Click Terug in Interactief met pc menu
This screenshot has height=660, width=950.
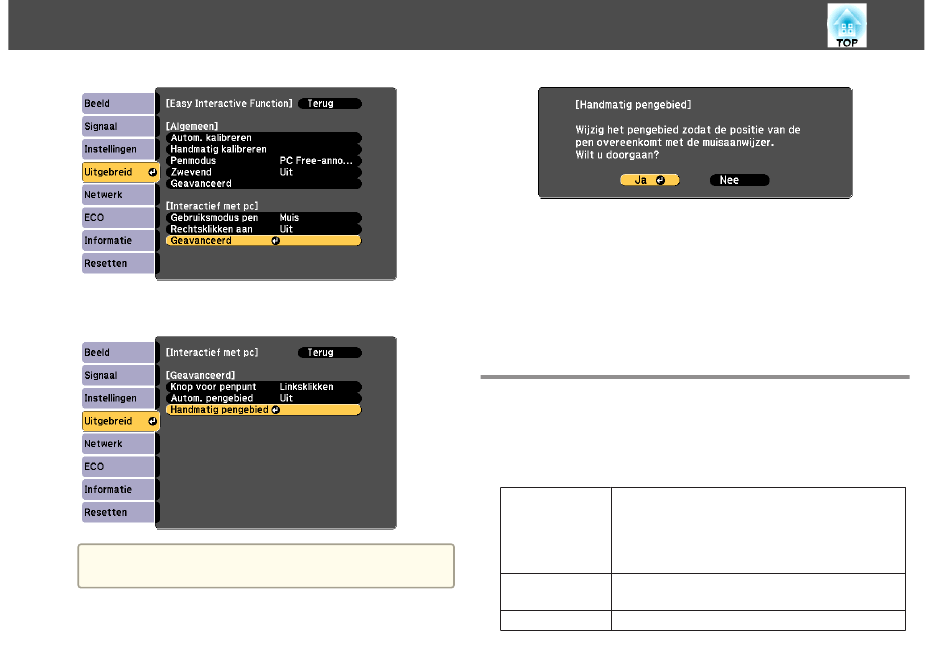(330, 353)
